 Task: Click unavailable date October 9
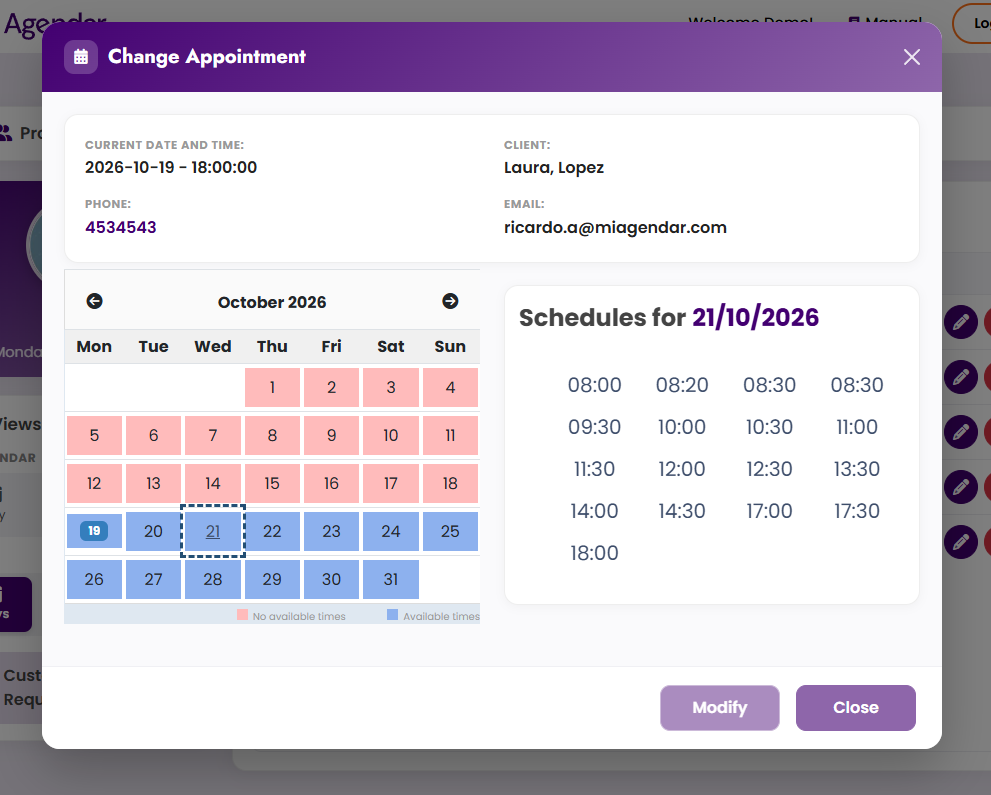[331, 435]
